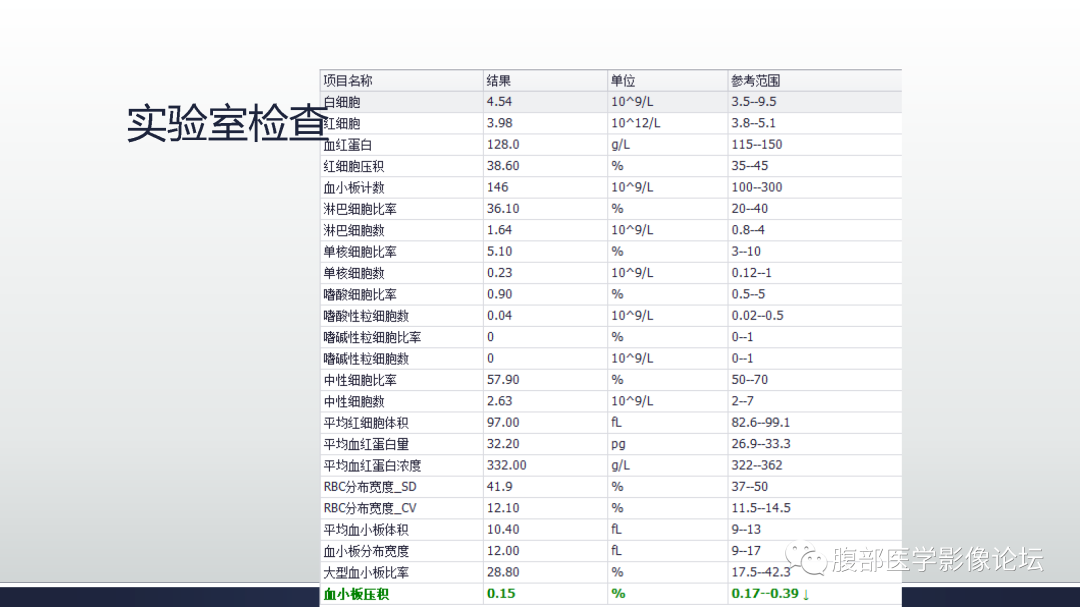Viewport: 1080px width, 607px height.
Task: Click reference range 3.8--5.1
Action: point(754,123)
